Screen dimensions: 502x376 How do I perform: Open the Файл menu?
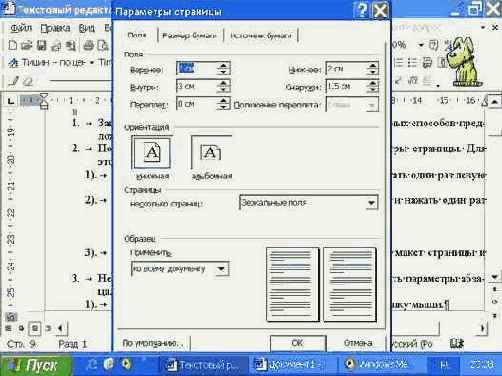(21, 28)
